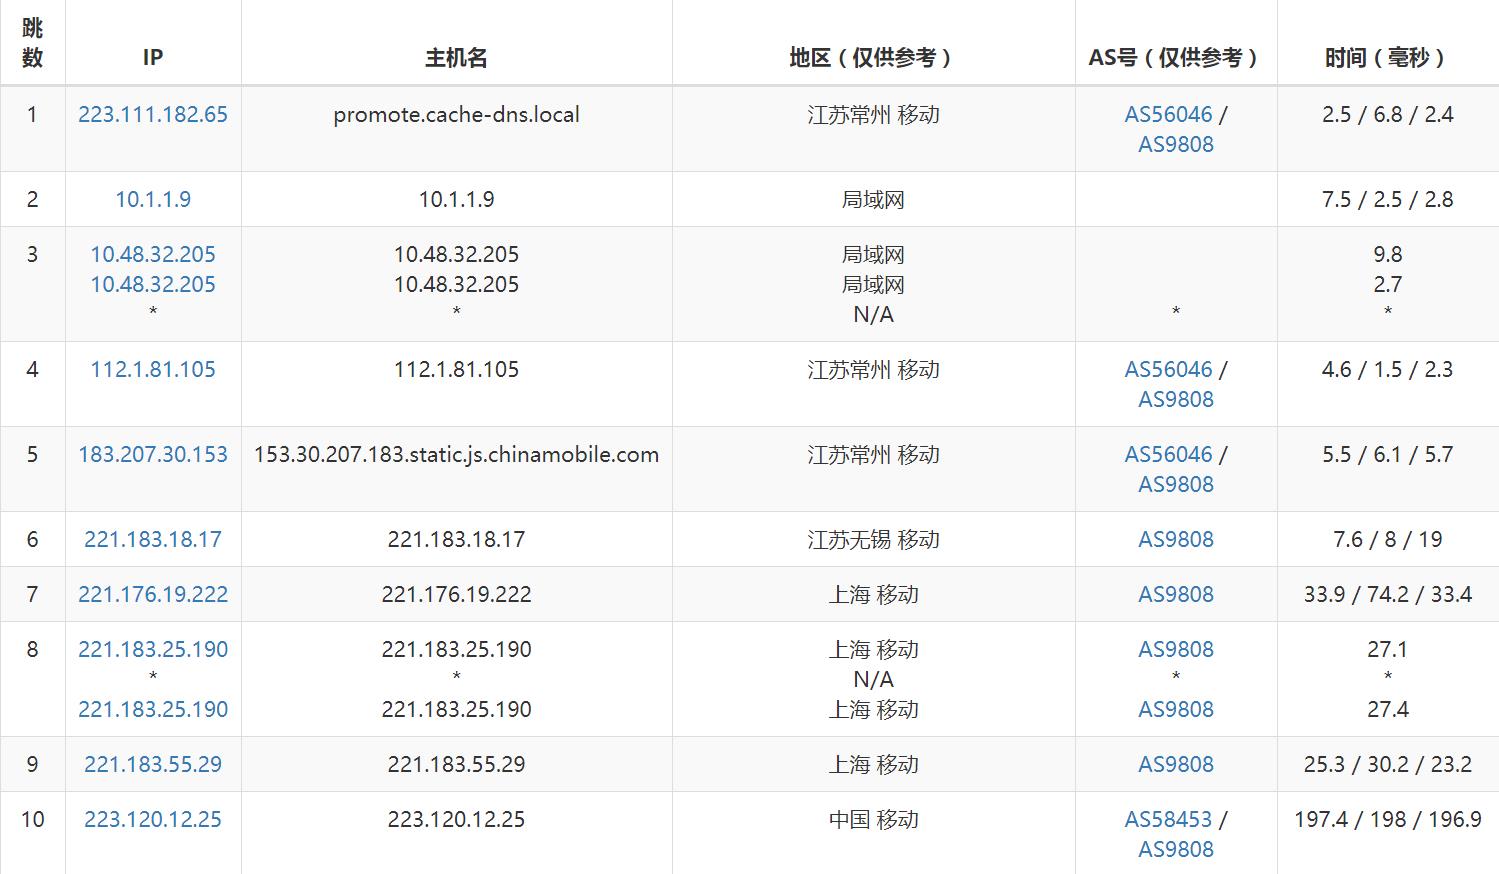The image size is (1499, 874).
Task: Click the 221.176.19.222 IP column link
Action: tap(153, 594)
